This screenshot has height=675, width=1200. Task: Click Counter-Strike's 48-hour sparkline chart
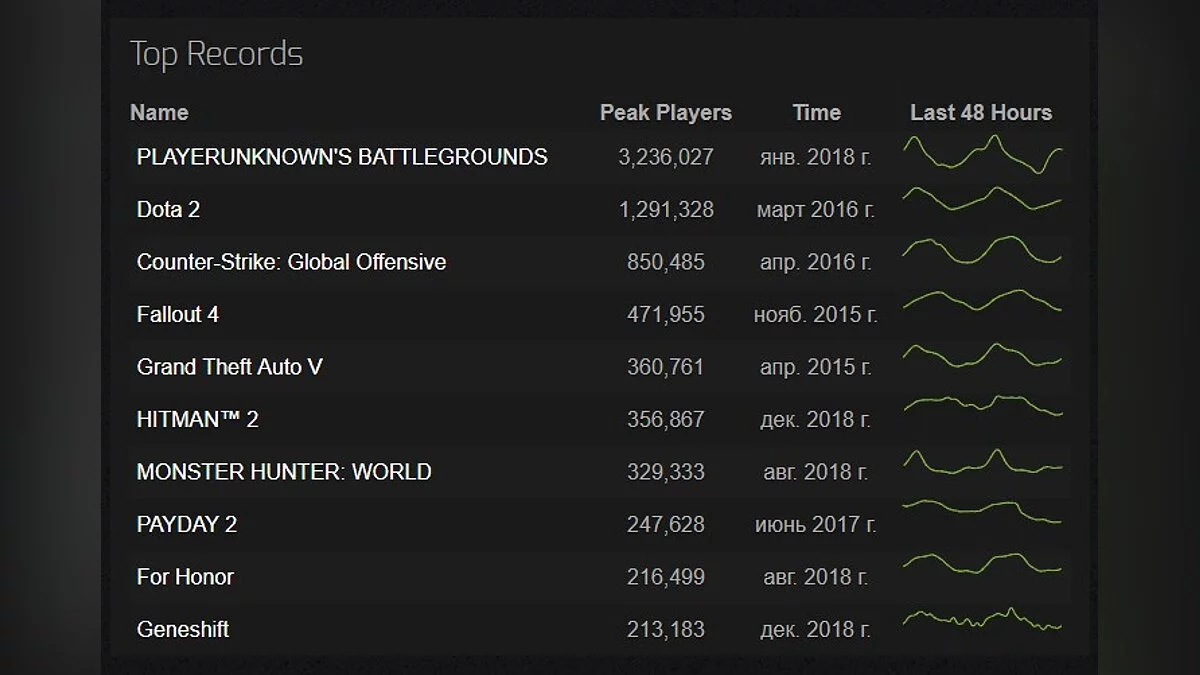[982, 250]
